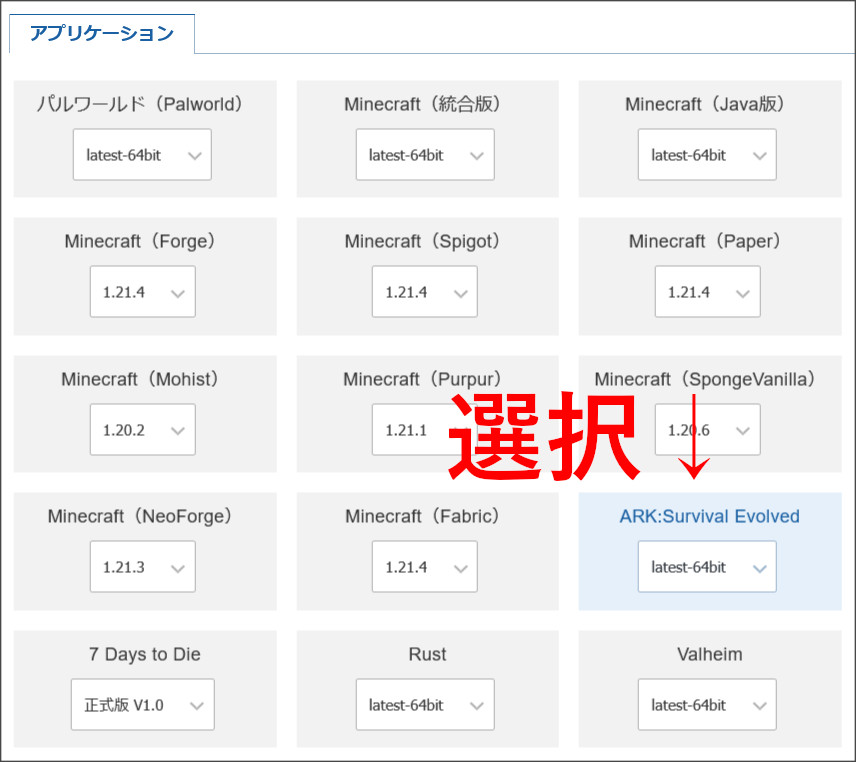Open the Minecraft（NeoForge） 1.21.3 dropdown
The height and width of the screenshot is (762, 856).
pyautogui.click(x=142, y=567)
